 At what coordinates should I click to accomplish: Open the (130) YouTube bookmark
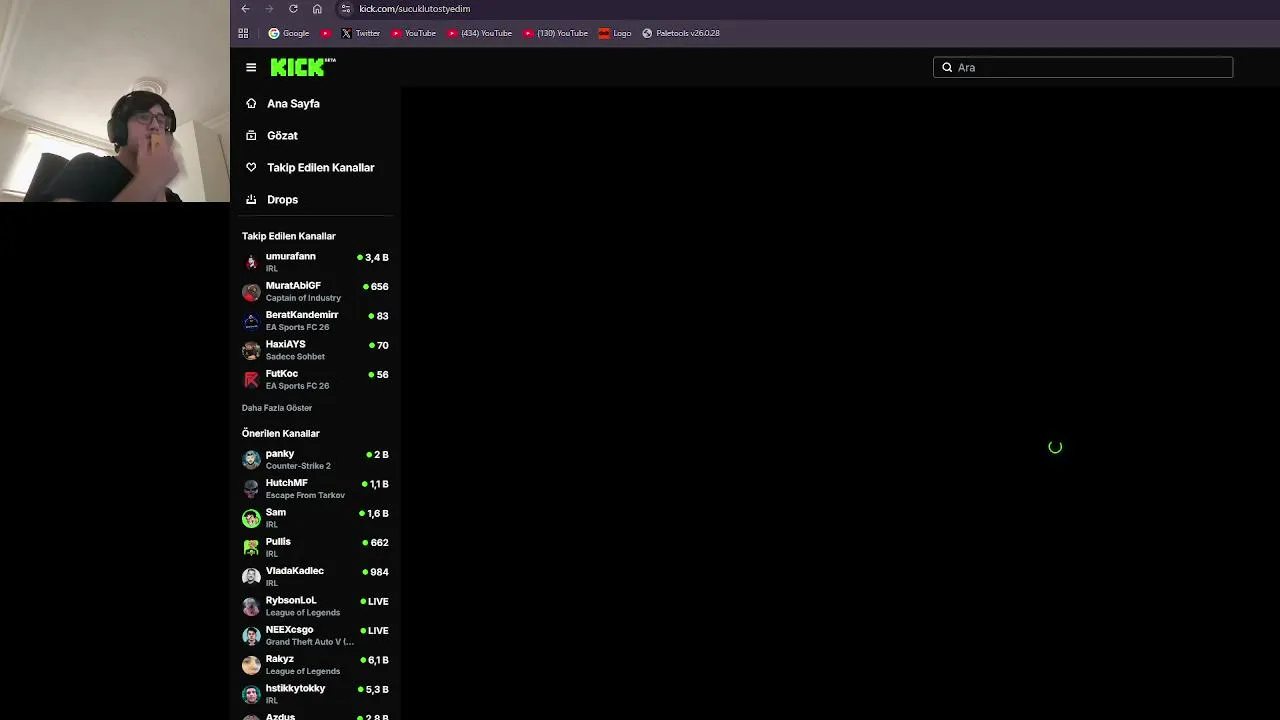[556, 33]
